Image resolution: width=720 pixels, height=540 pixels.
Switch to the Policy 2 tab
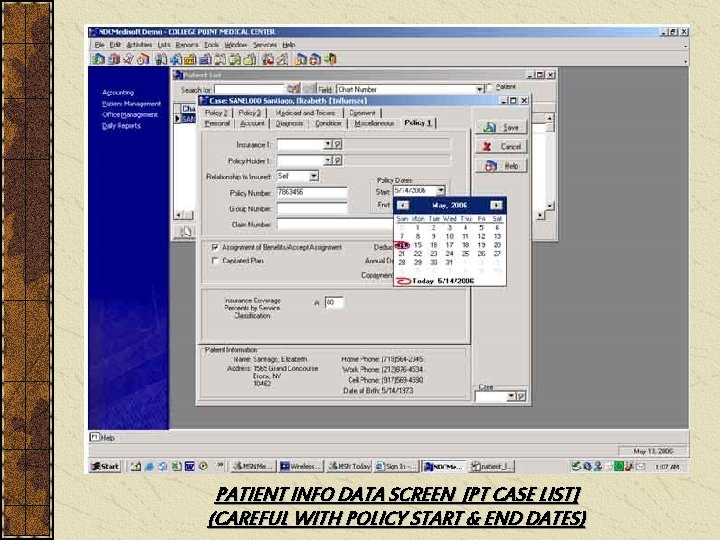(216, 112)
